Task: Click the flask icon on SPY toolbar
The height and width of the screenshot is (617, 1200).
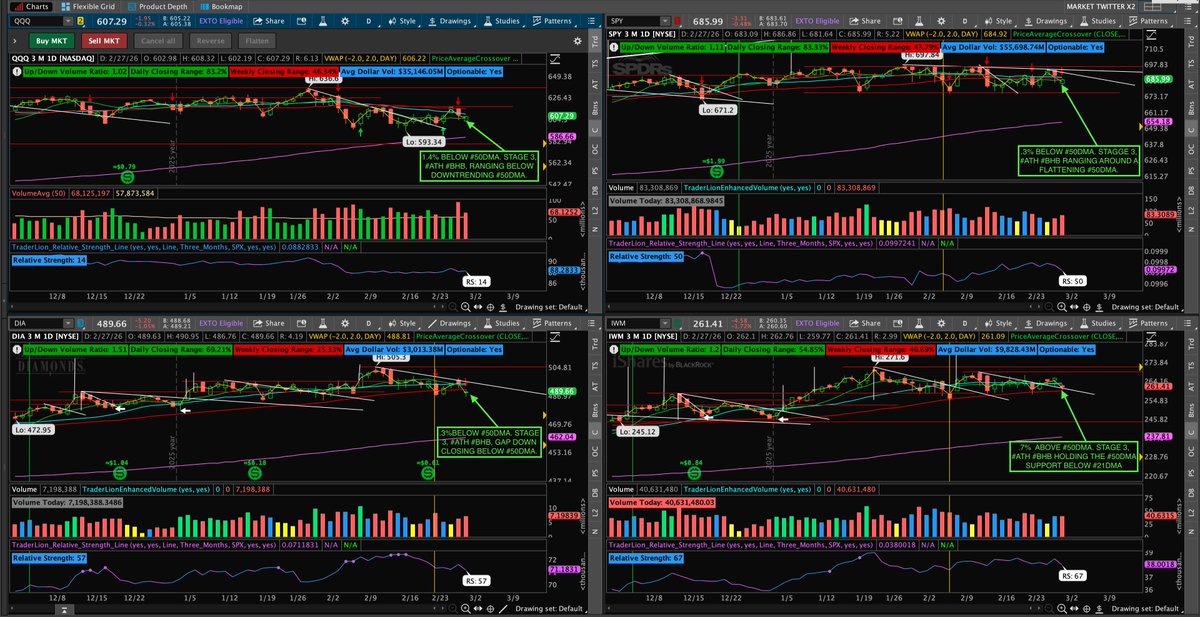Action: point(920,21)
